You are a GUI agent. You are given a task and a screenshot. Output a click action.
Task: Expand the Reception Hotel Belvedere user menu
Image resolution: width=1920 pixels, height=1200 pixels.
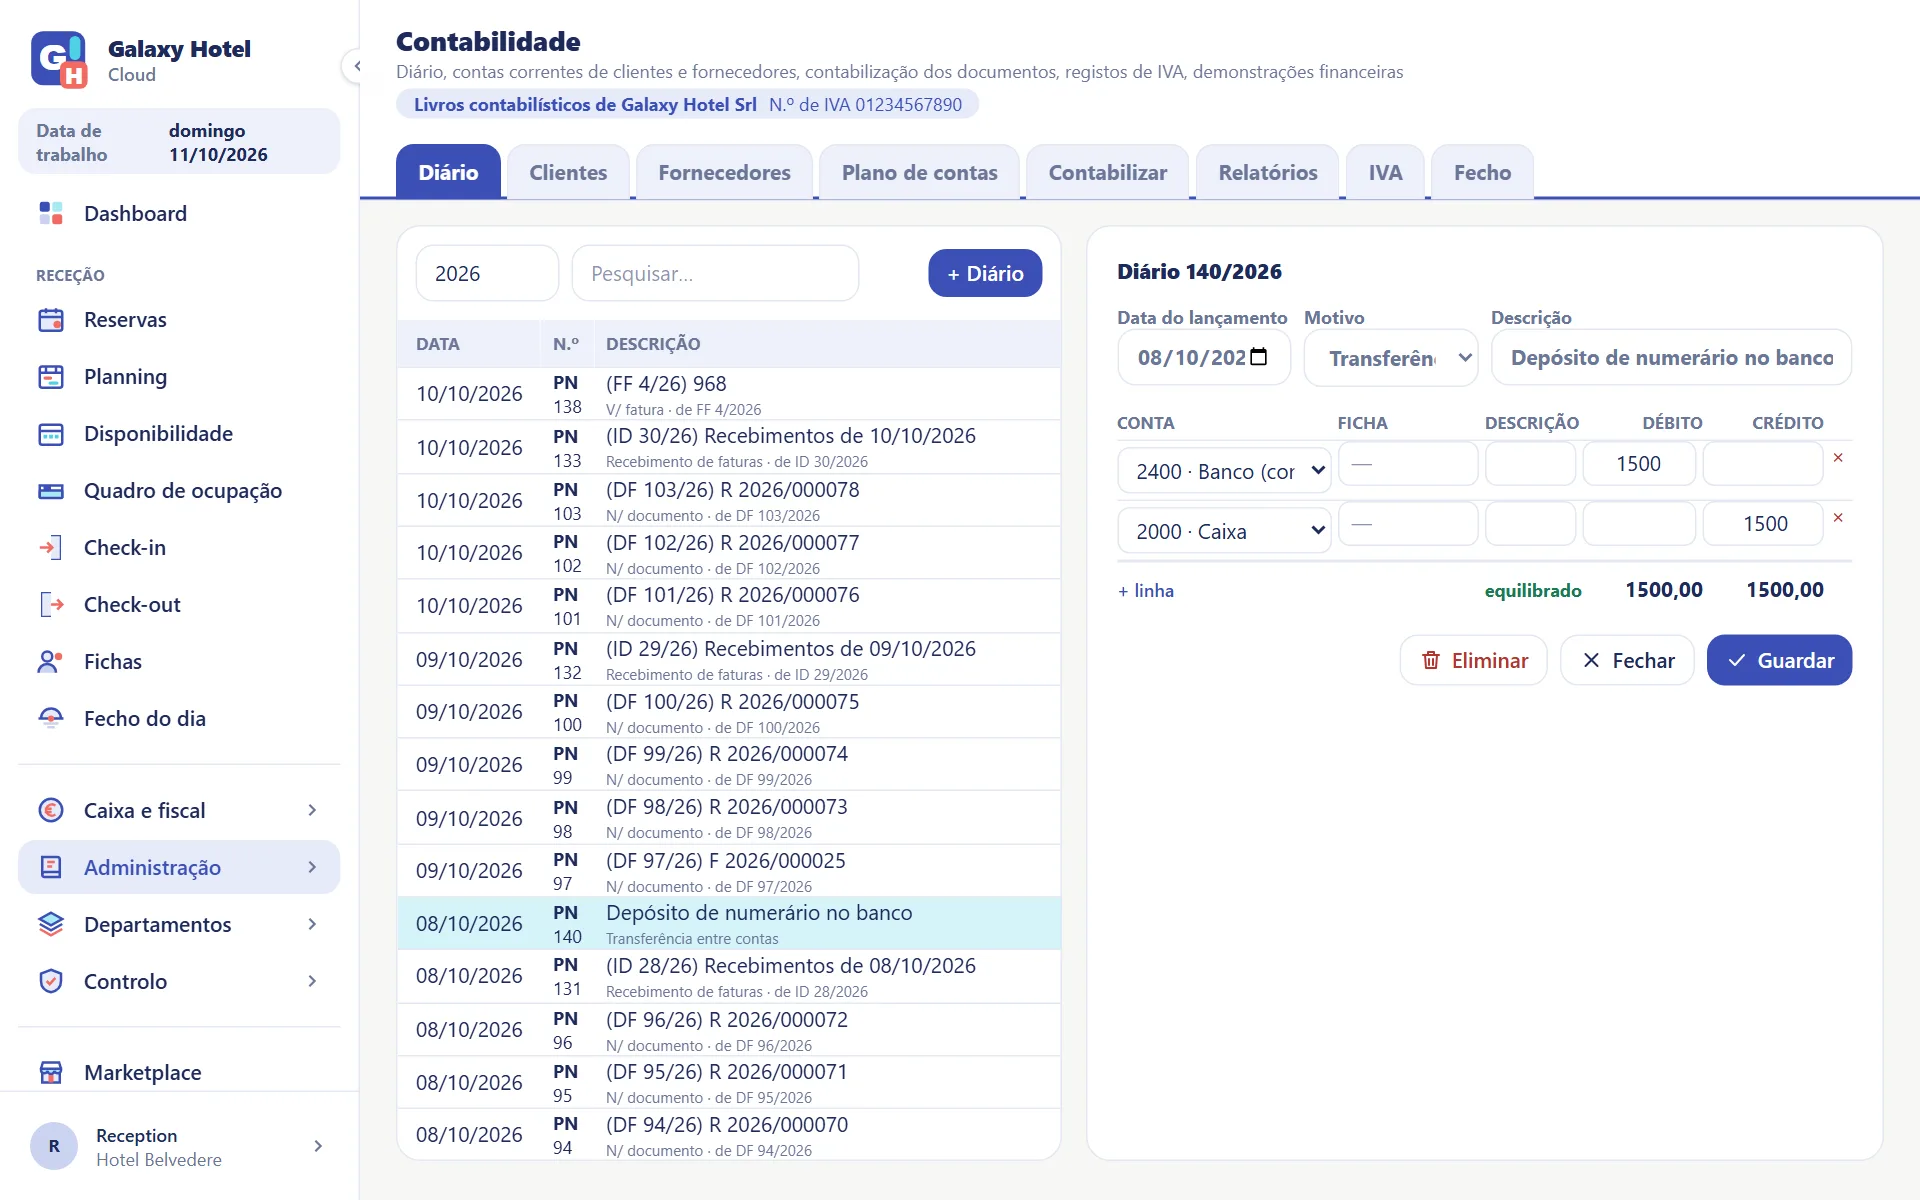[318, 1146]
